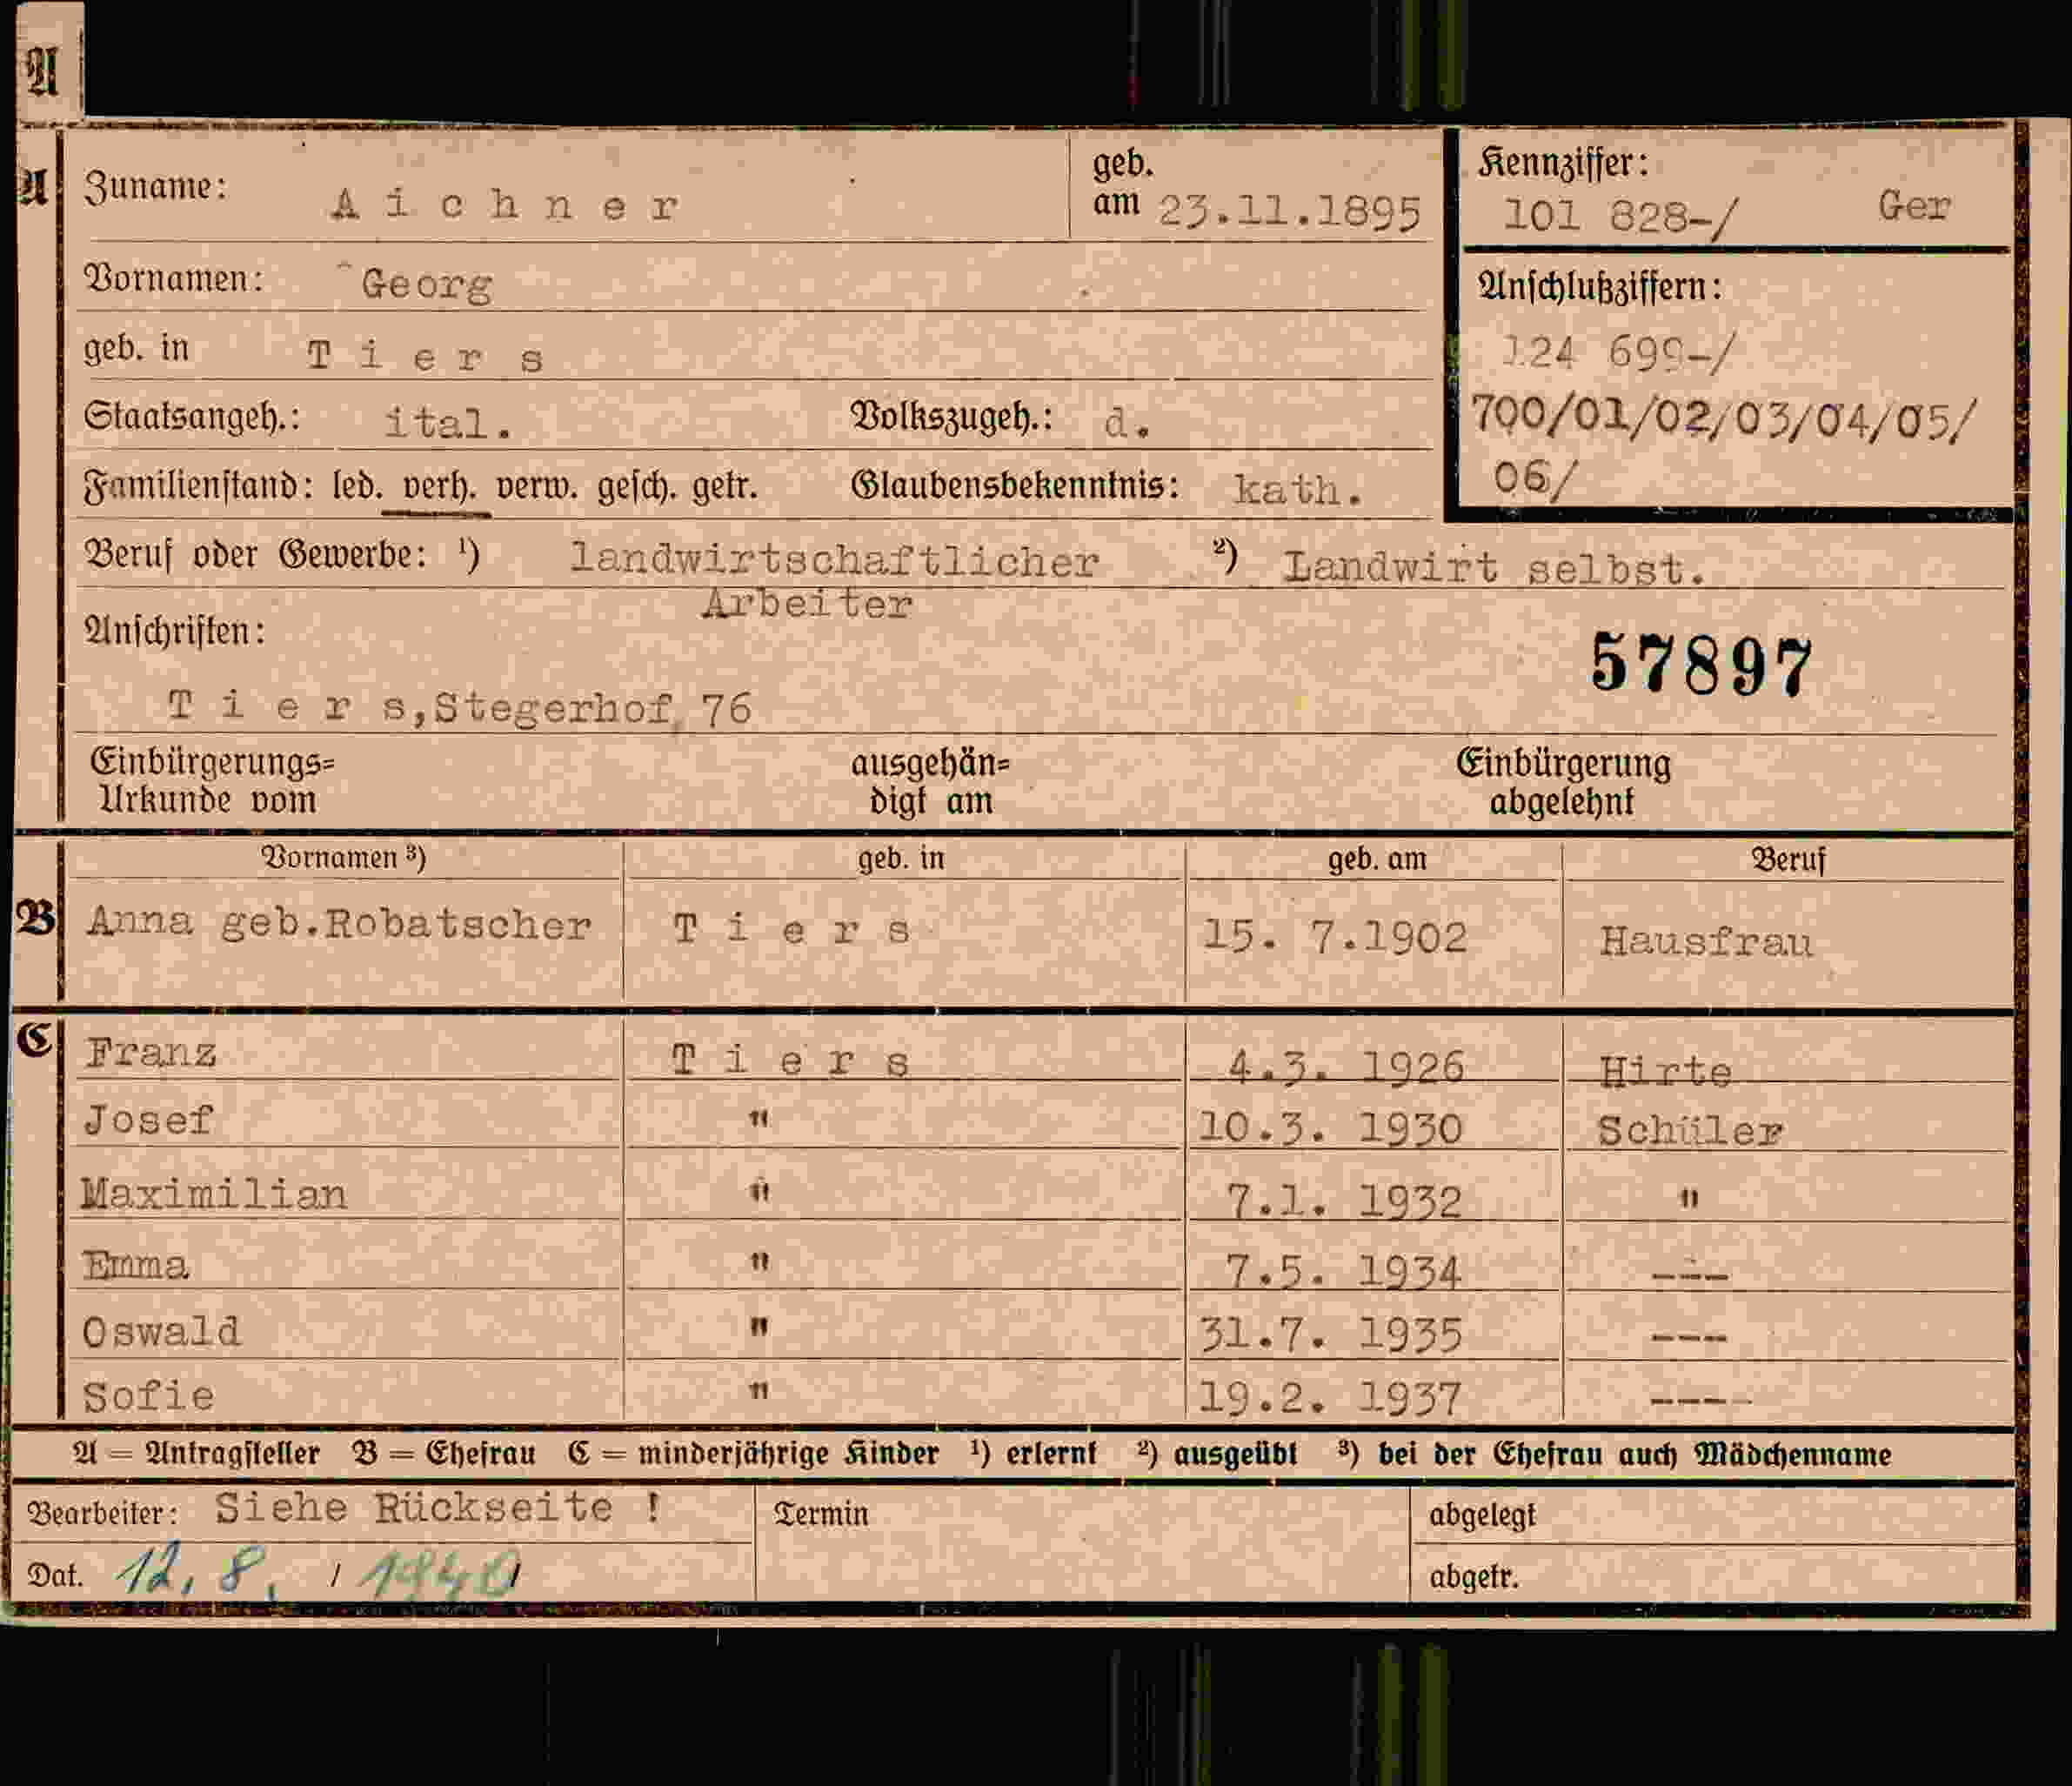Select the "Glaubensbekenntnis:" label
The image size is (2072, 1786).
1015,486
